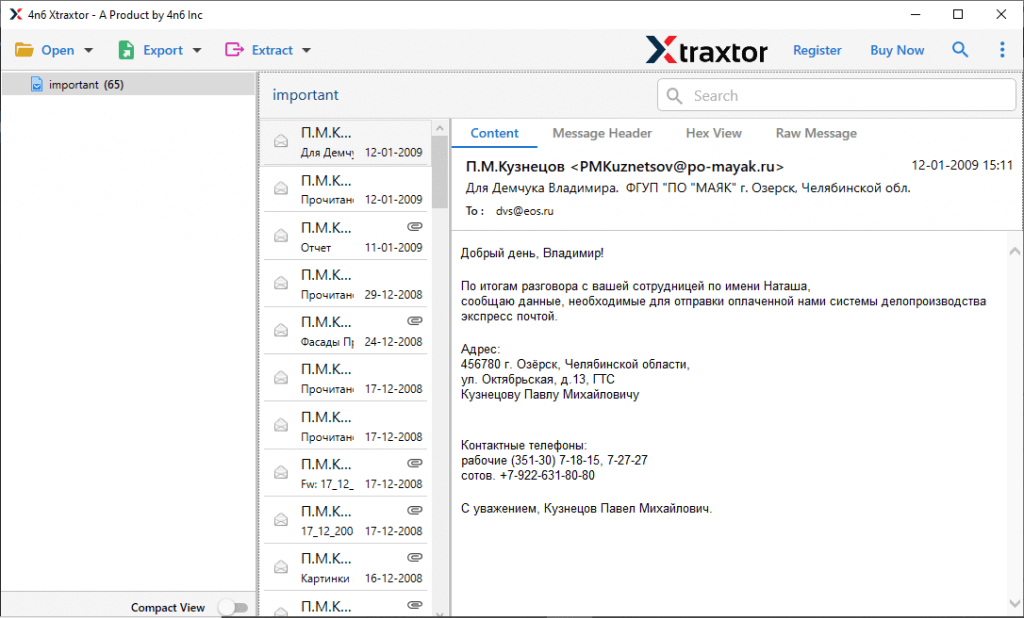Click envelope icon of 29-12-2008 message

tap(281, 284)
